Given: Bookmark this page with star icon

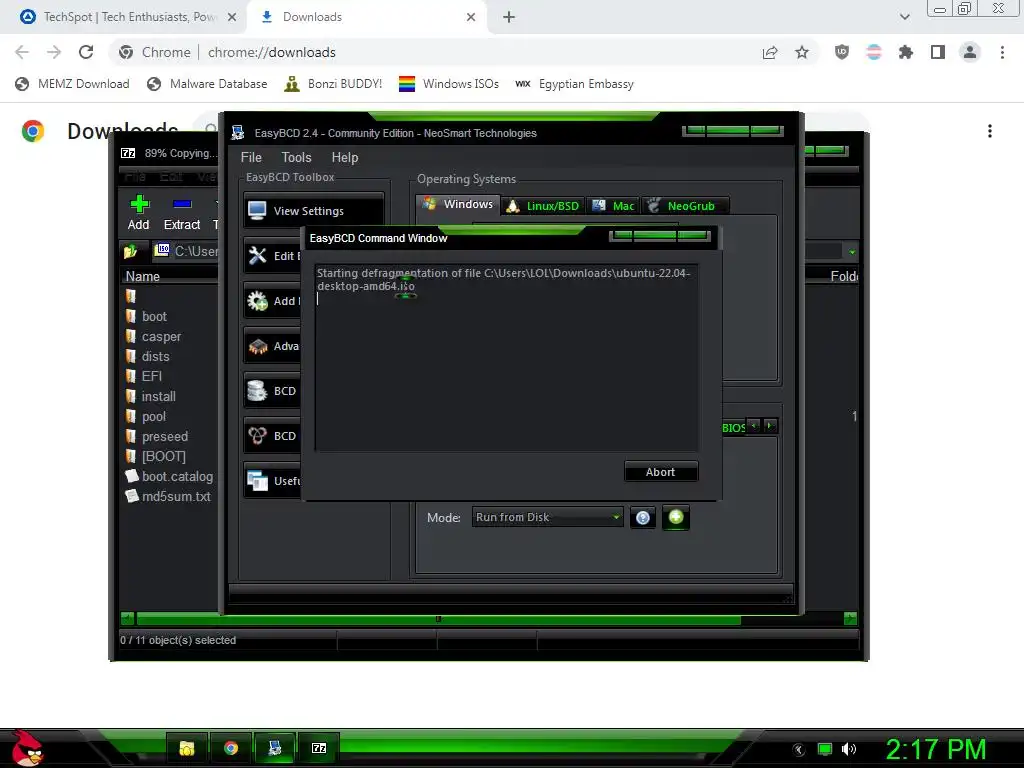Looking at the screenshot, I should tap(802, 52).
